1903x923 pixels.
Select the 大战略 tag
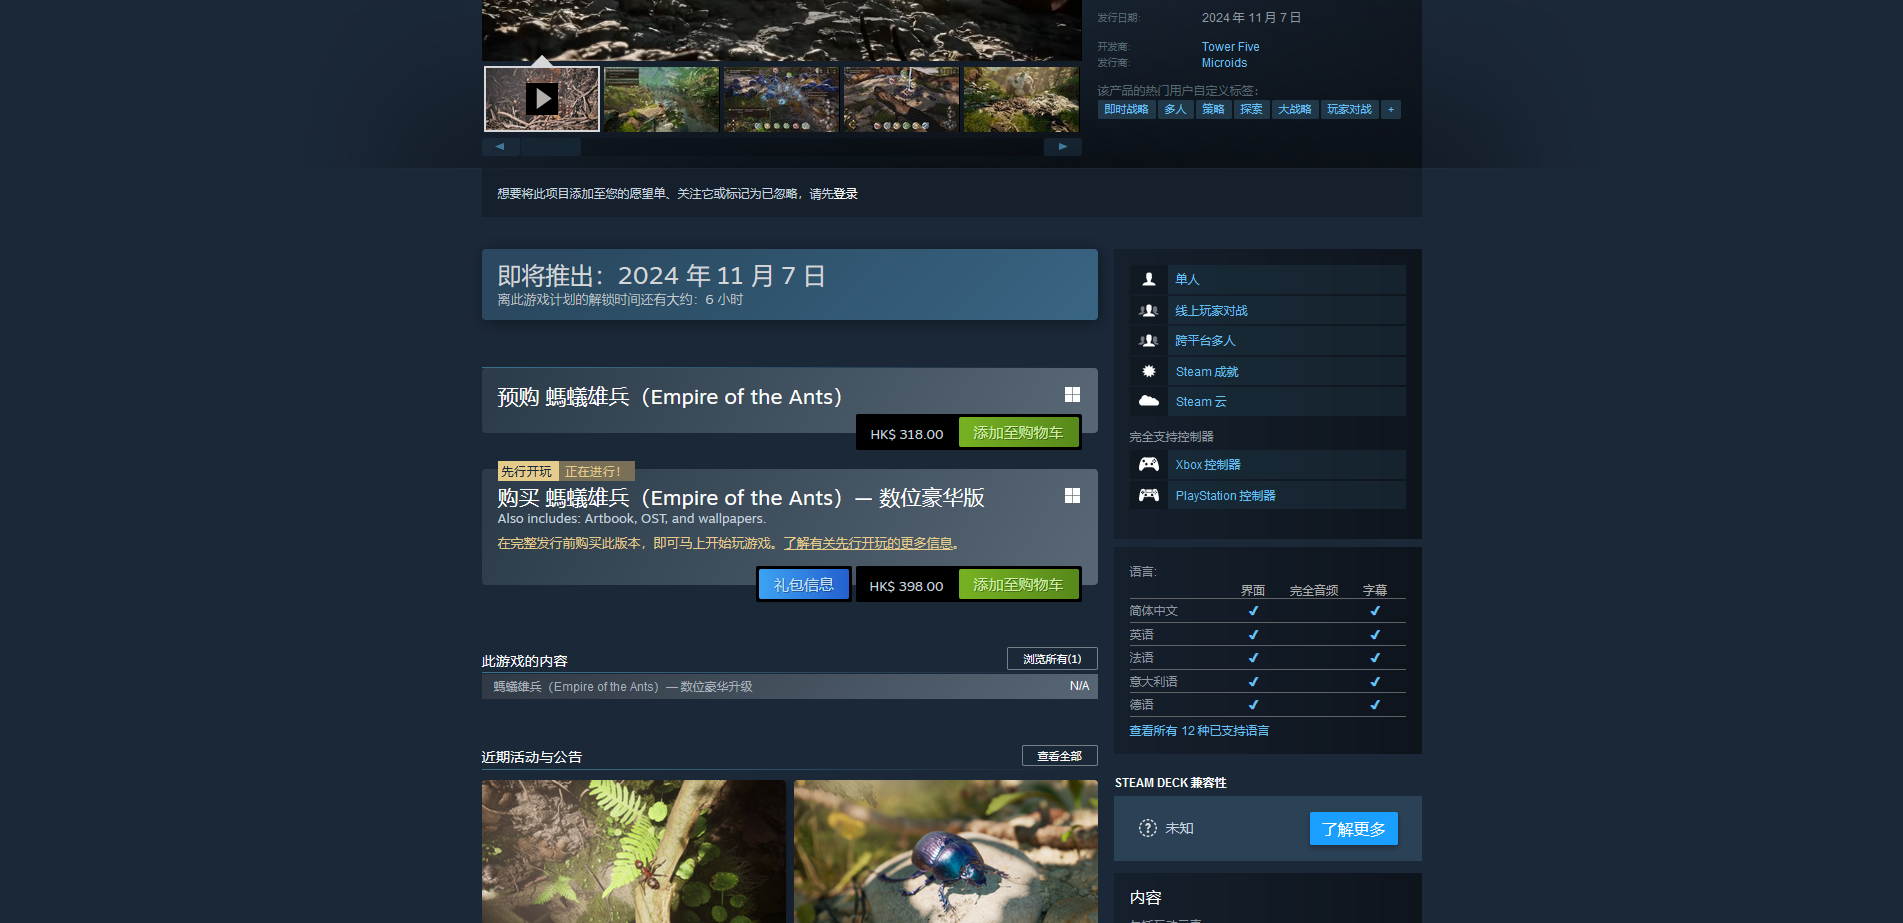[x=1294, y=109]
